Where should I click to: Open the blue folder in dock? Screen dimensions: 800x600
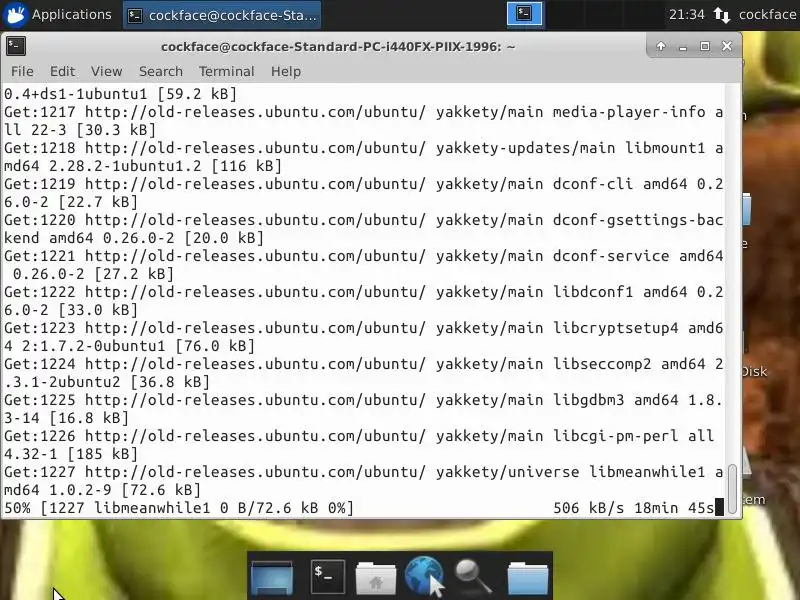pos(528,578)
